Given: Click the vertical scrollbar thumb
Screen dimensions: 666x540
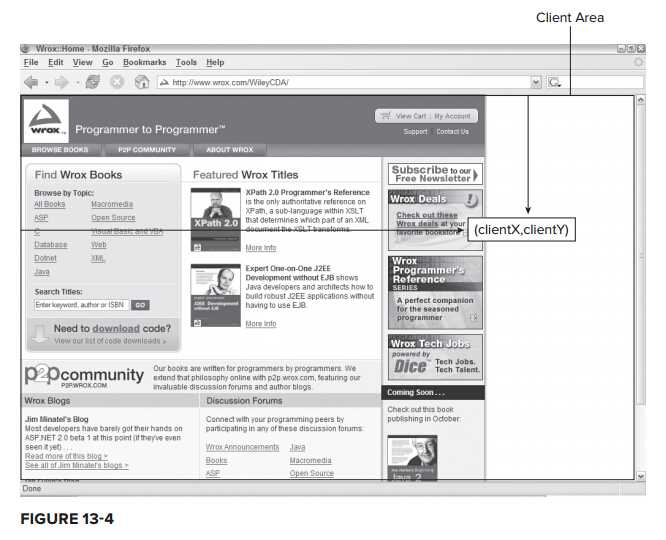Looking at the screenshot, I should click(x=640, y=255).
